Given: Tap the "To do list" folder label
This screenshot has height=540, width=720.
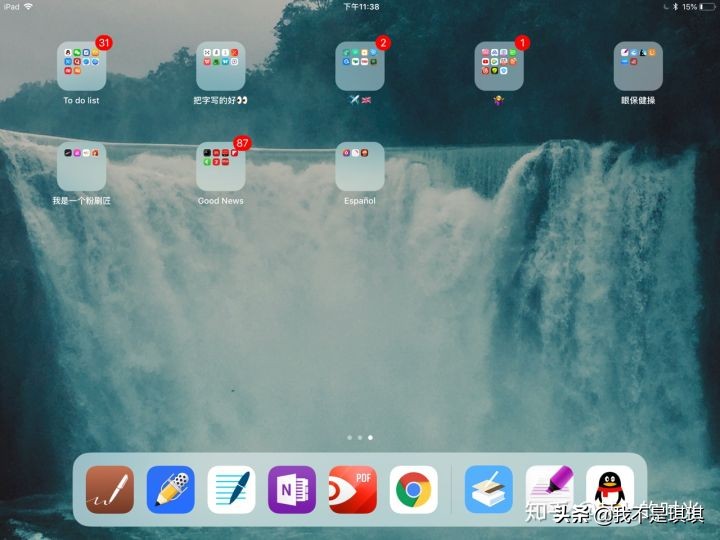Looking at the screenshot, I should [x=81, y=100].
